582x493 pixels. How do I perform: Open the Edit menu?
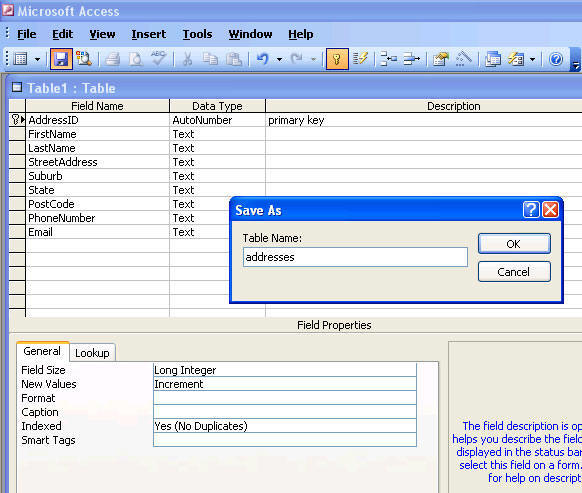(x=62, y=34)
